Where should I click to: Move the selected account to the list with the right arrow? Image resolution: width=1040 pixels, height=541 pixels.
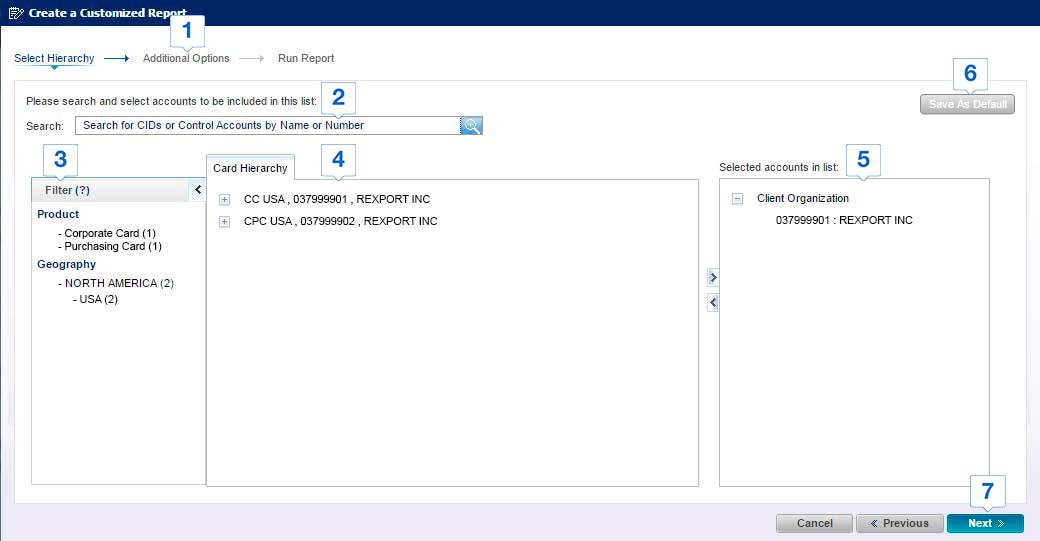point(713,277)
